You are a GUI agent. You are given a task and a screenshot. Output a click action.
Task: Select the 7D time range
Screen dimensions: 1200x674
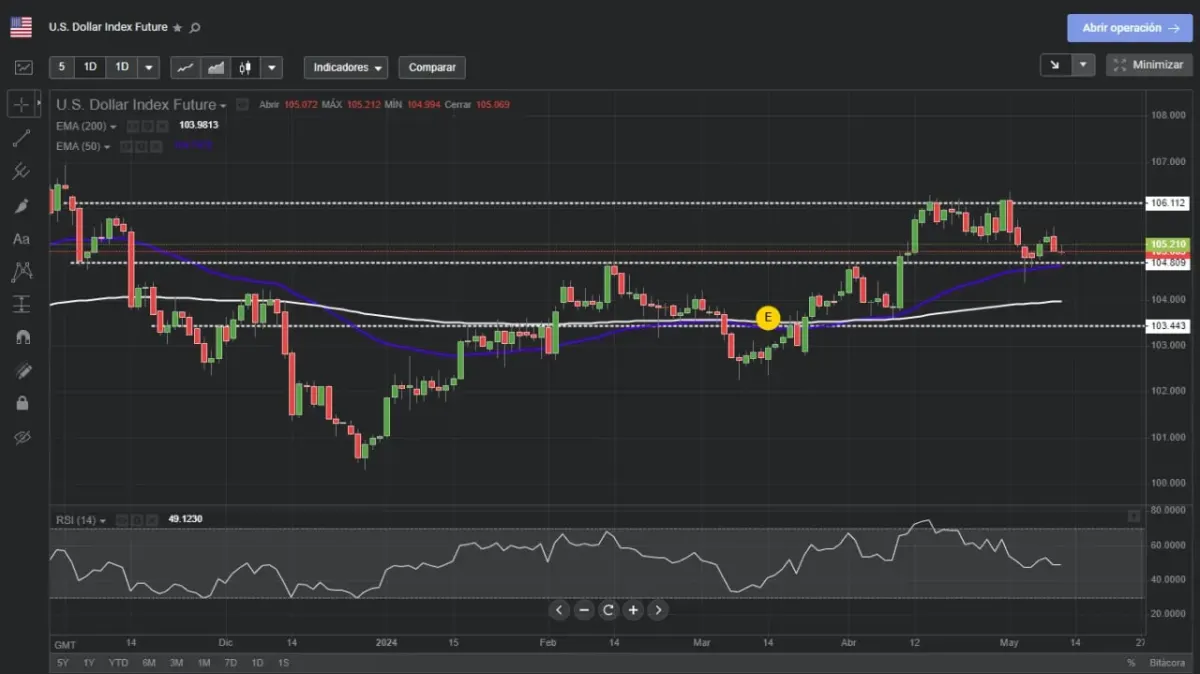[230, 663]
